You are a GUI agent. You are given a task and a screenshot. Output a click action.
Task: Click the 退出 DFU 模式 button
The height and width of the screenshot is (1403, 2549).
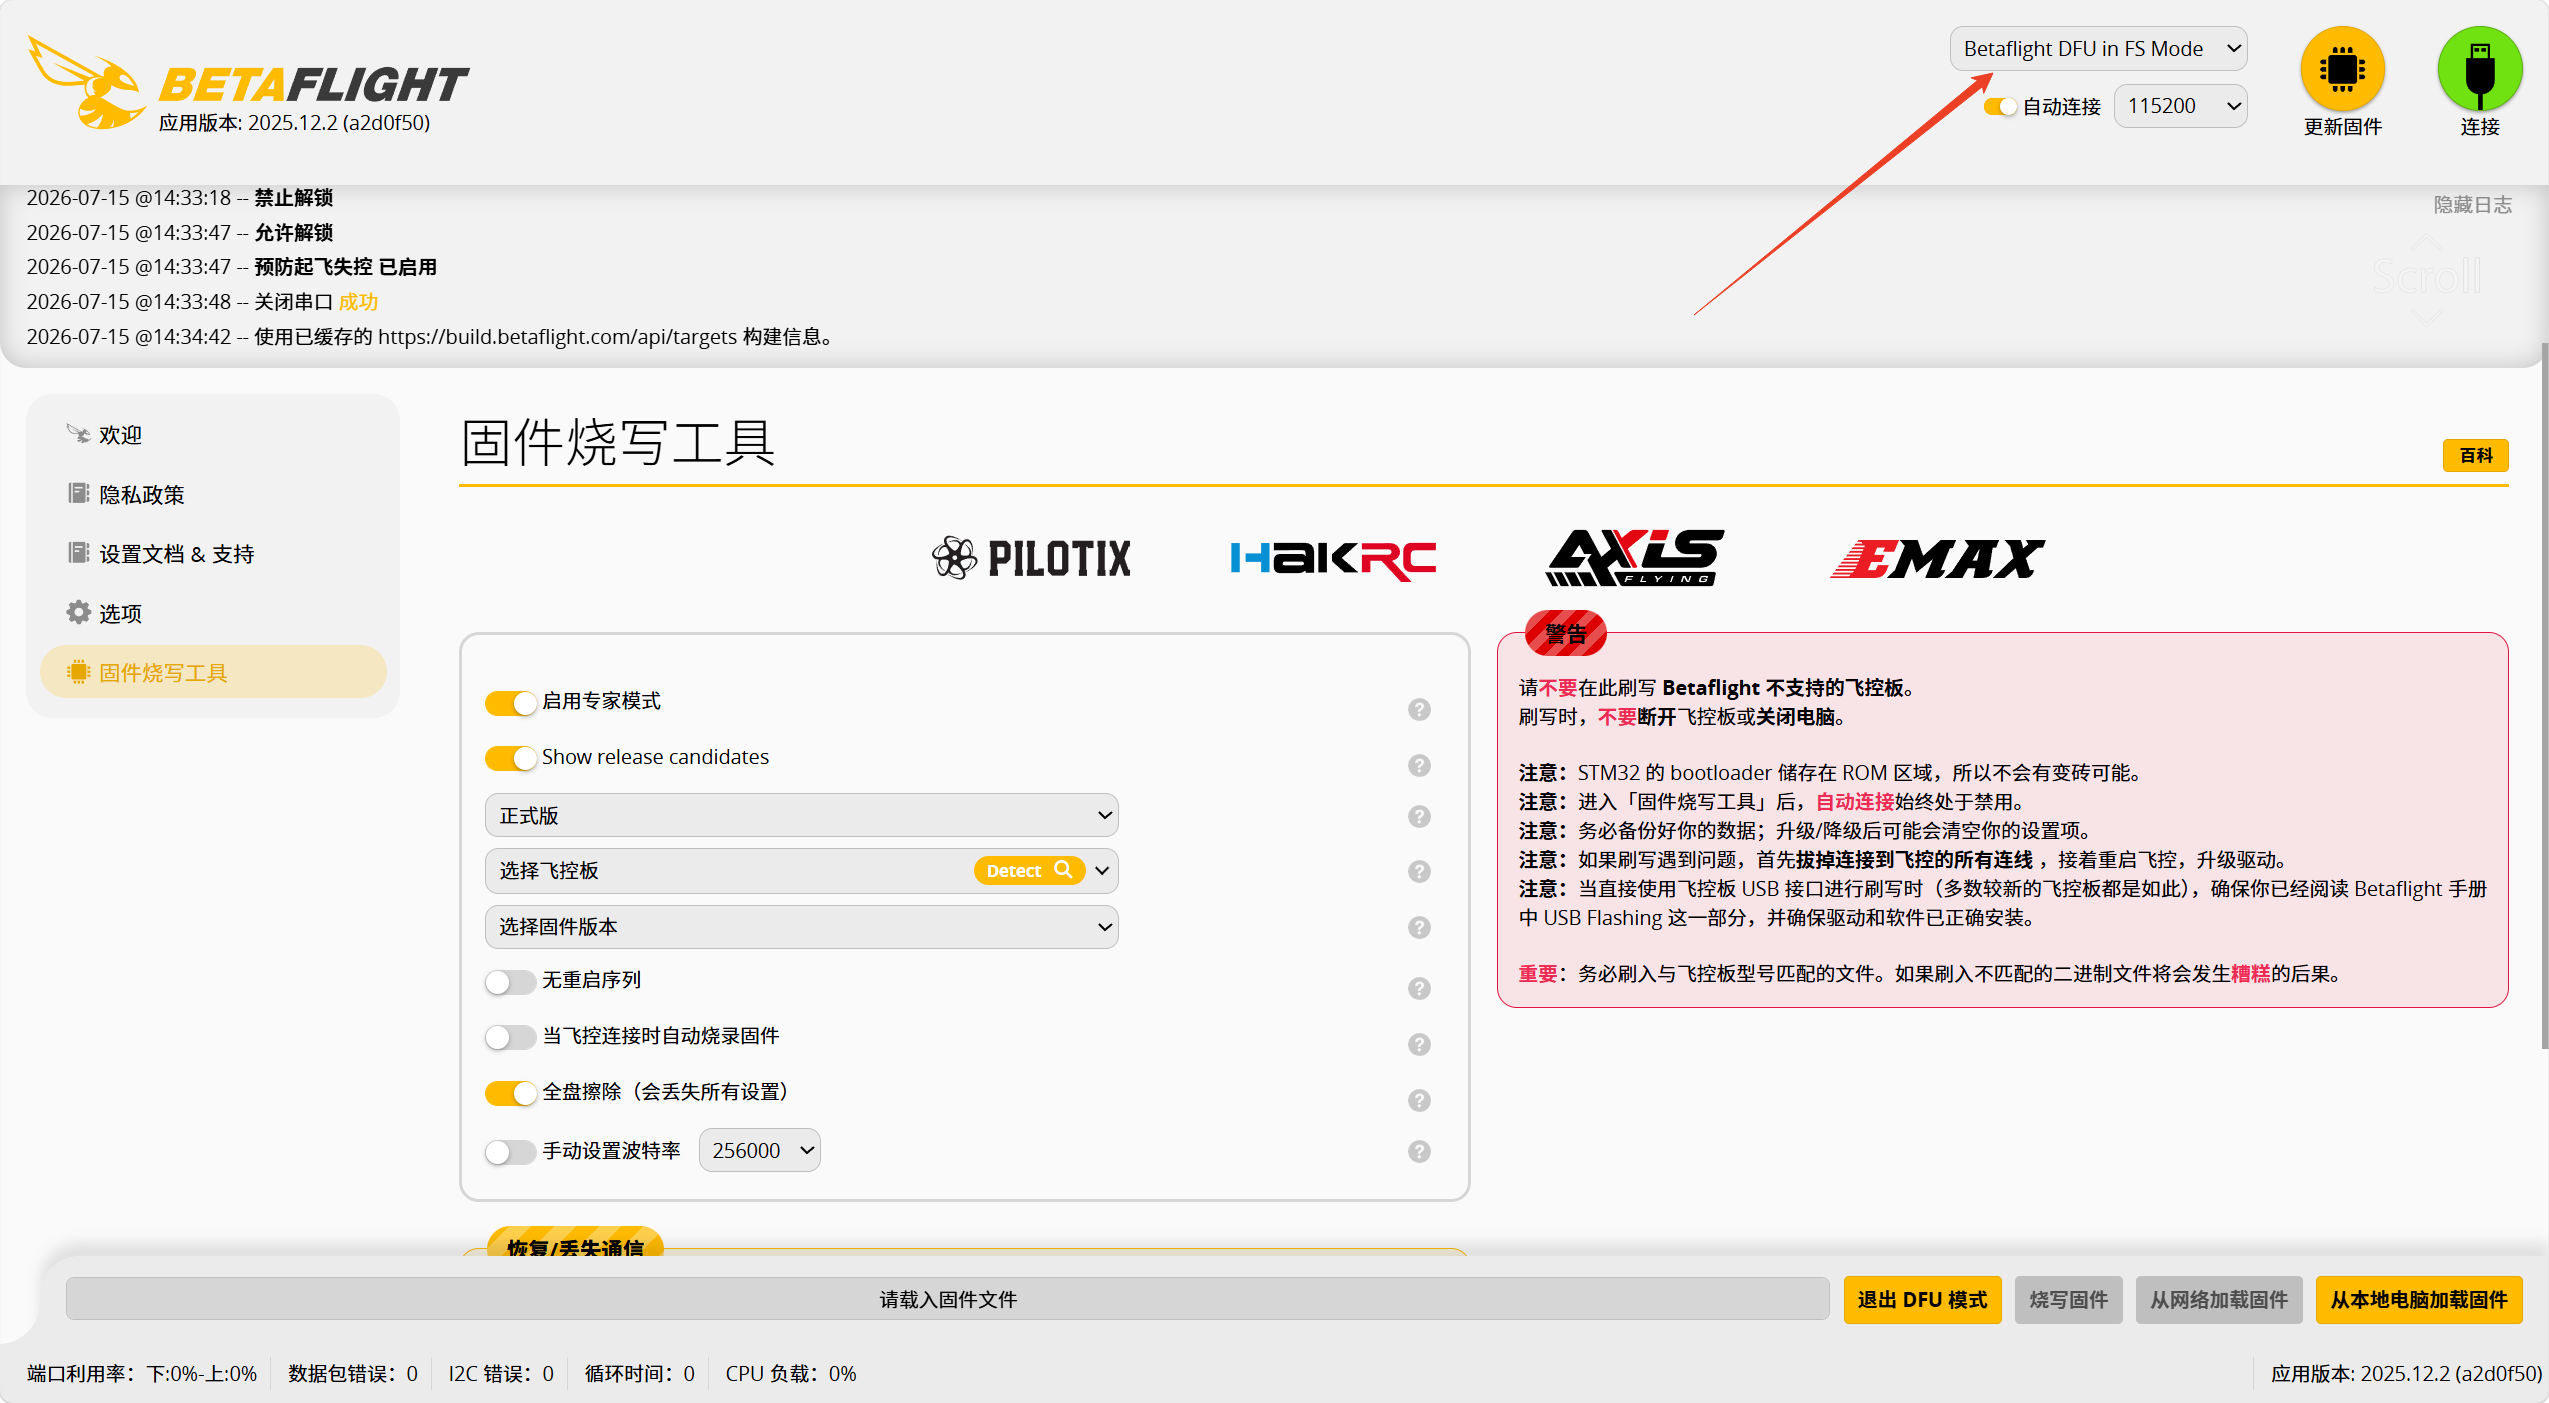point(1922,1299)
